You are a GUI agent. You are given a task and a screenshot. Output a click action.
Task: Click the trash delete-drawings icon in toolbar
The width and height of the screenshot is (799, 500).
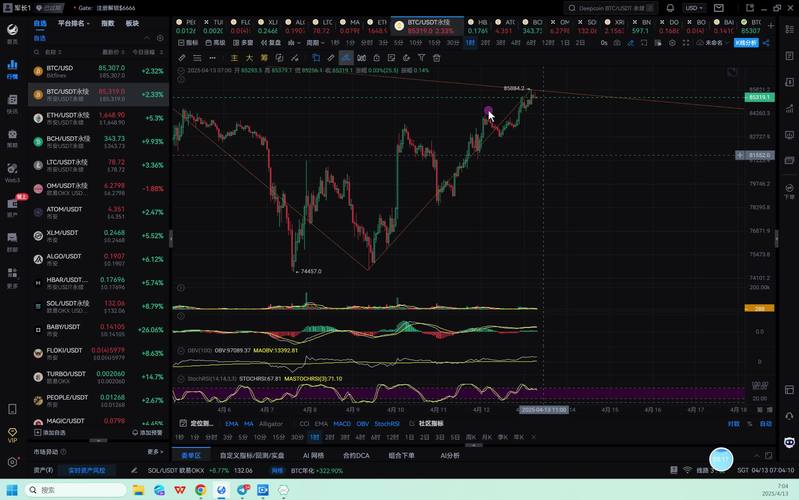[436, 58]
